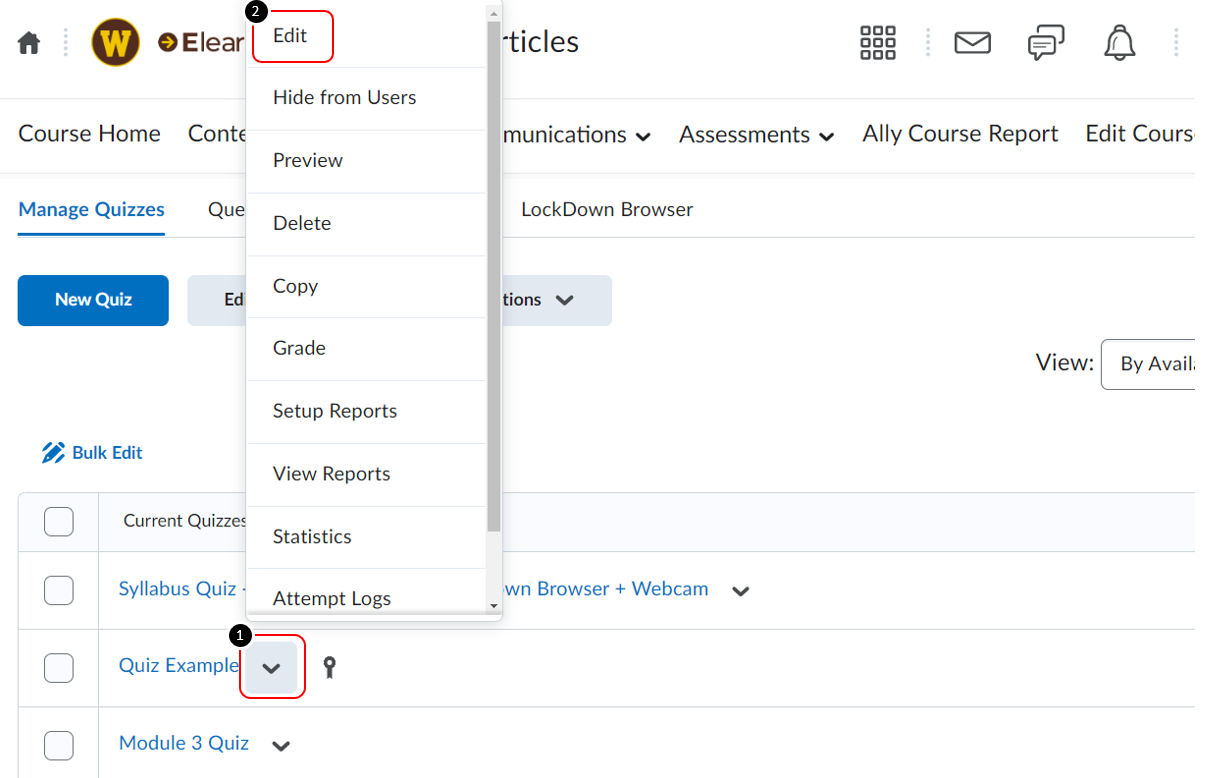Expand the Quiz Example actions chevron

click(271, 667)
